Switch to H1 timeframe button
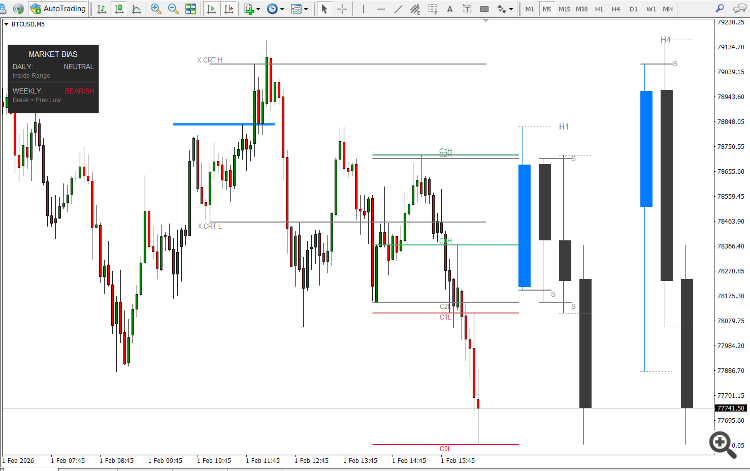The height and width of the screenshot is (471, 750). point(599,9)
